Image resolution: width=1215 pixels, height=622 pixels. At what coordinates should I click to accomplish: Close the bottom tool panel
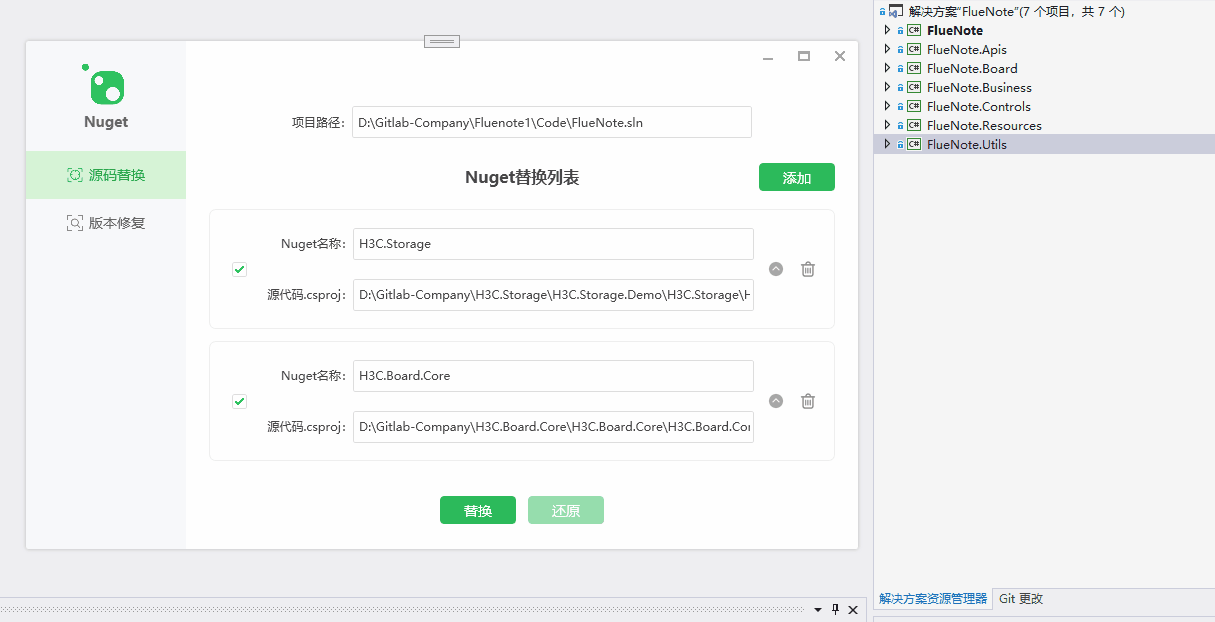click(x=853, y=609)
